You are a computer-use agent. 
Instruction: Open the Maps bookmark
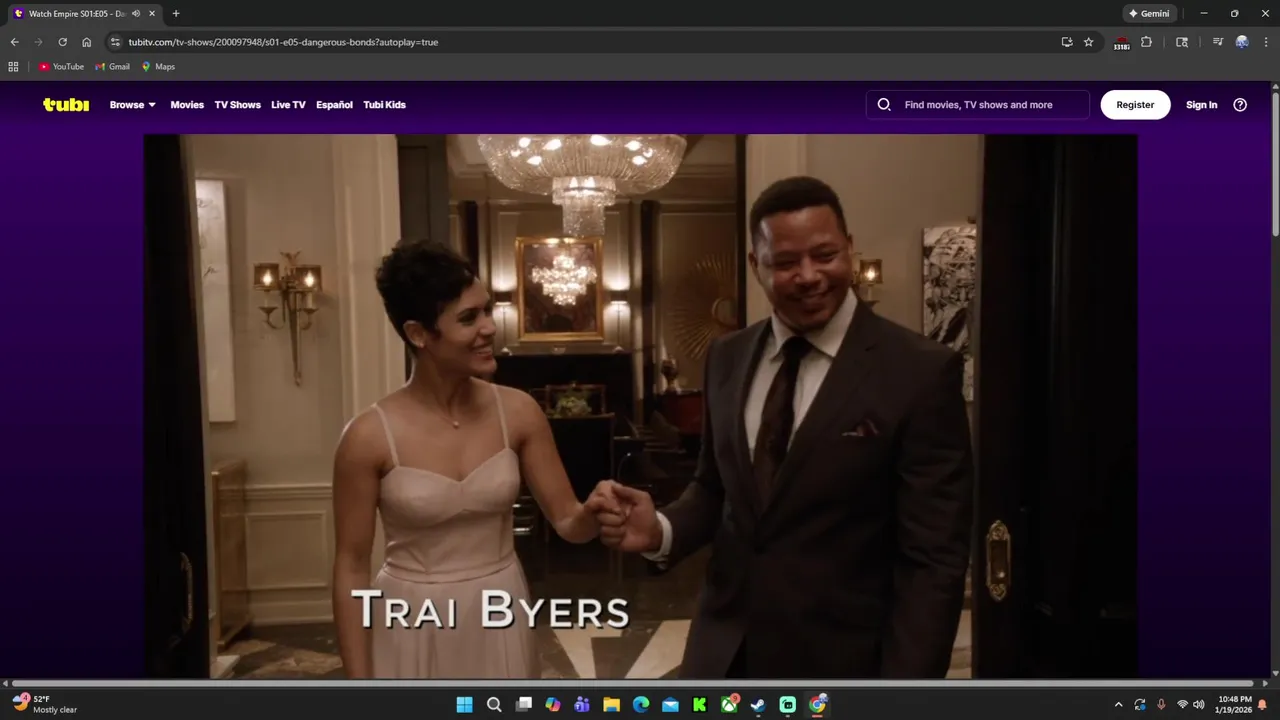tap(158, 67)
